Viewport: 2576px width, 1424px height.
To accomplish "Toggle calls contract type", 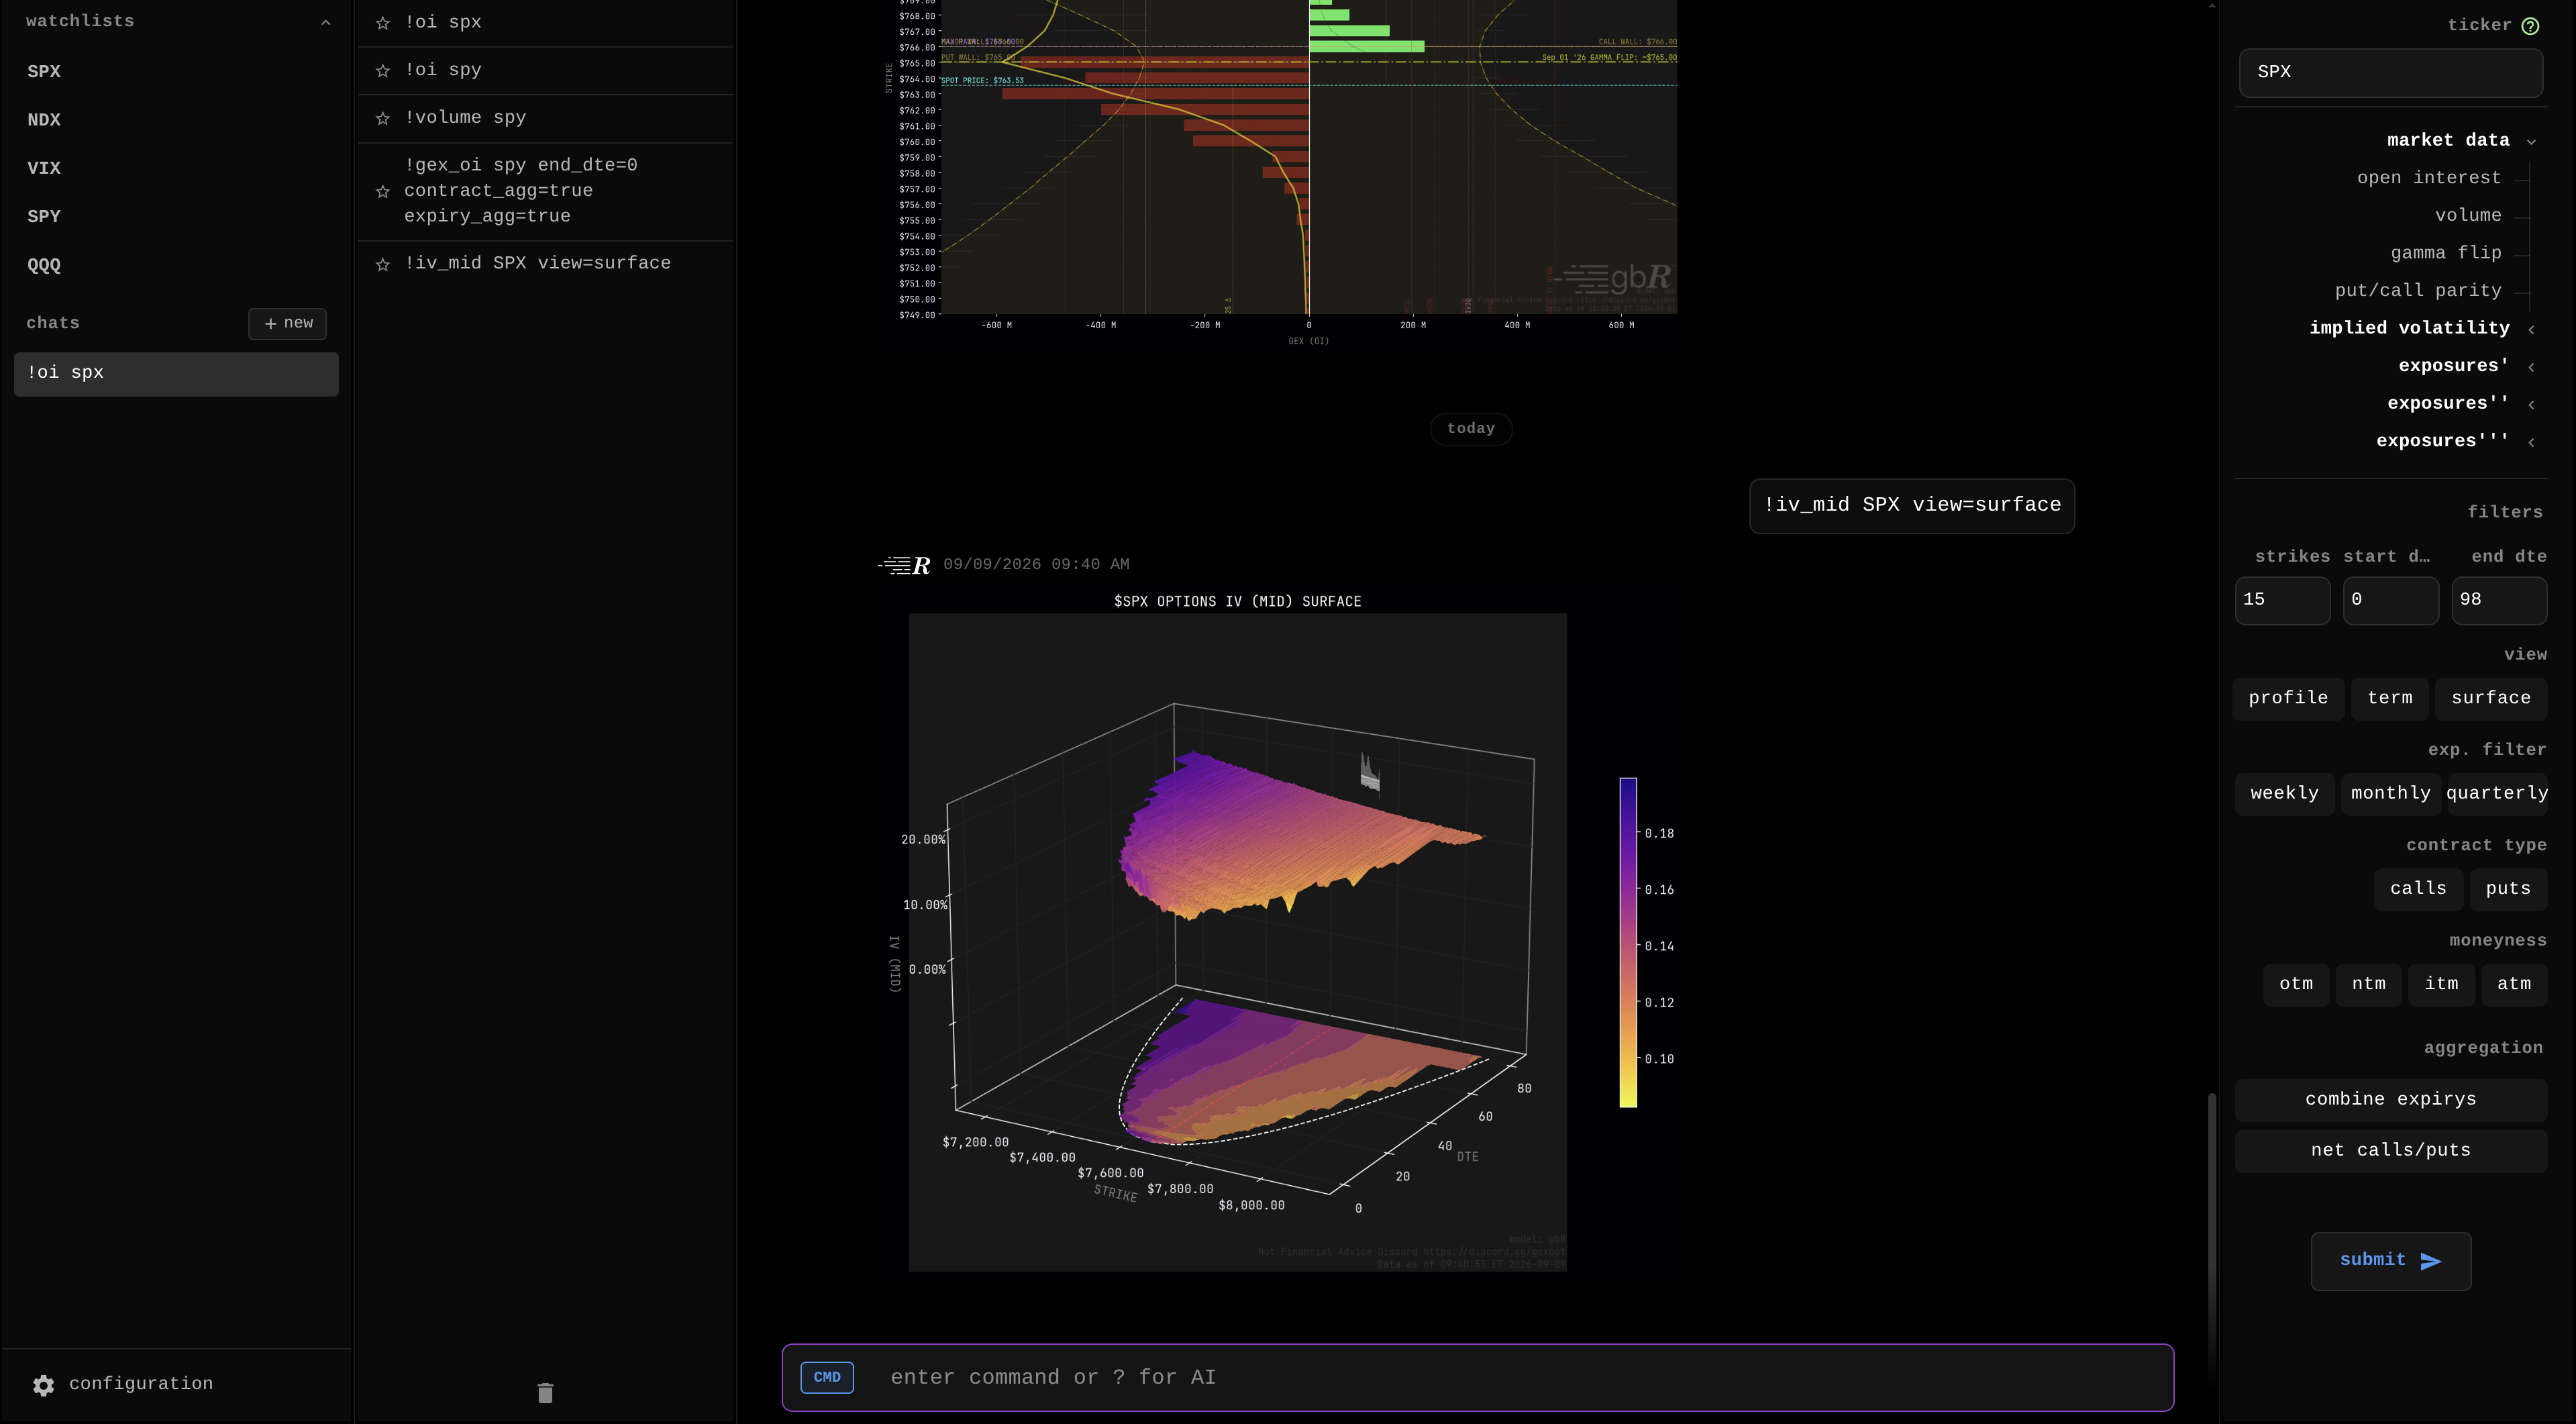I will click(2418, 889).
